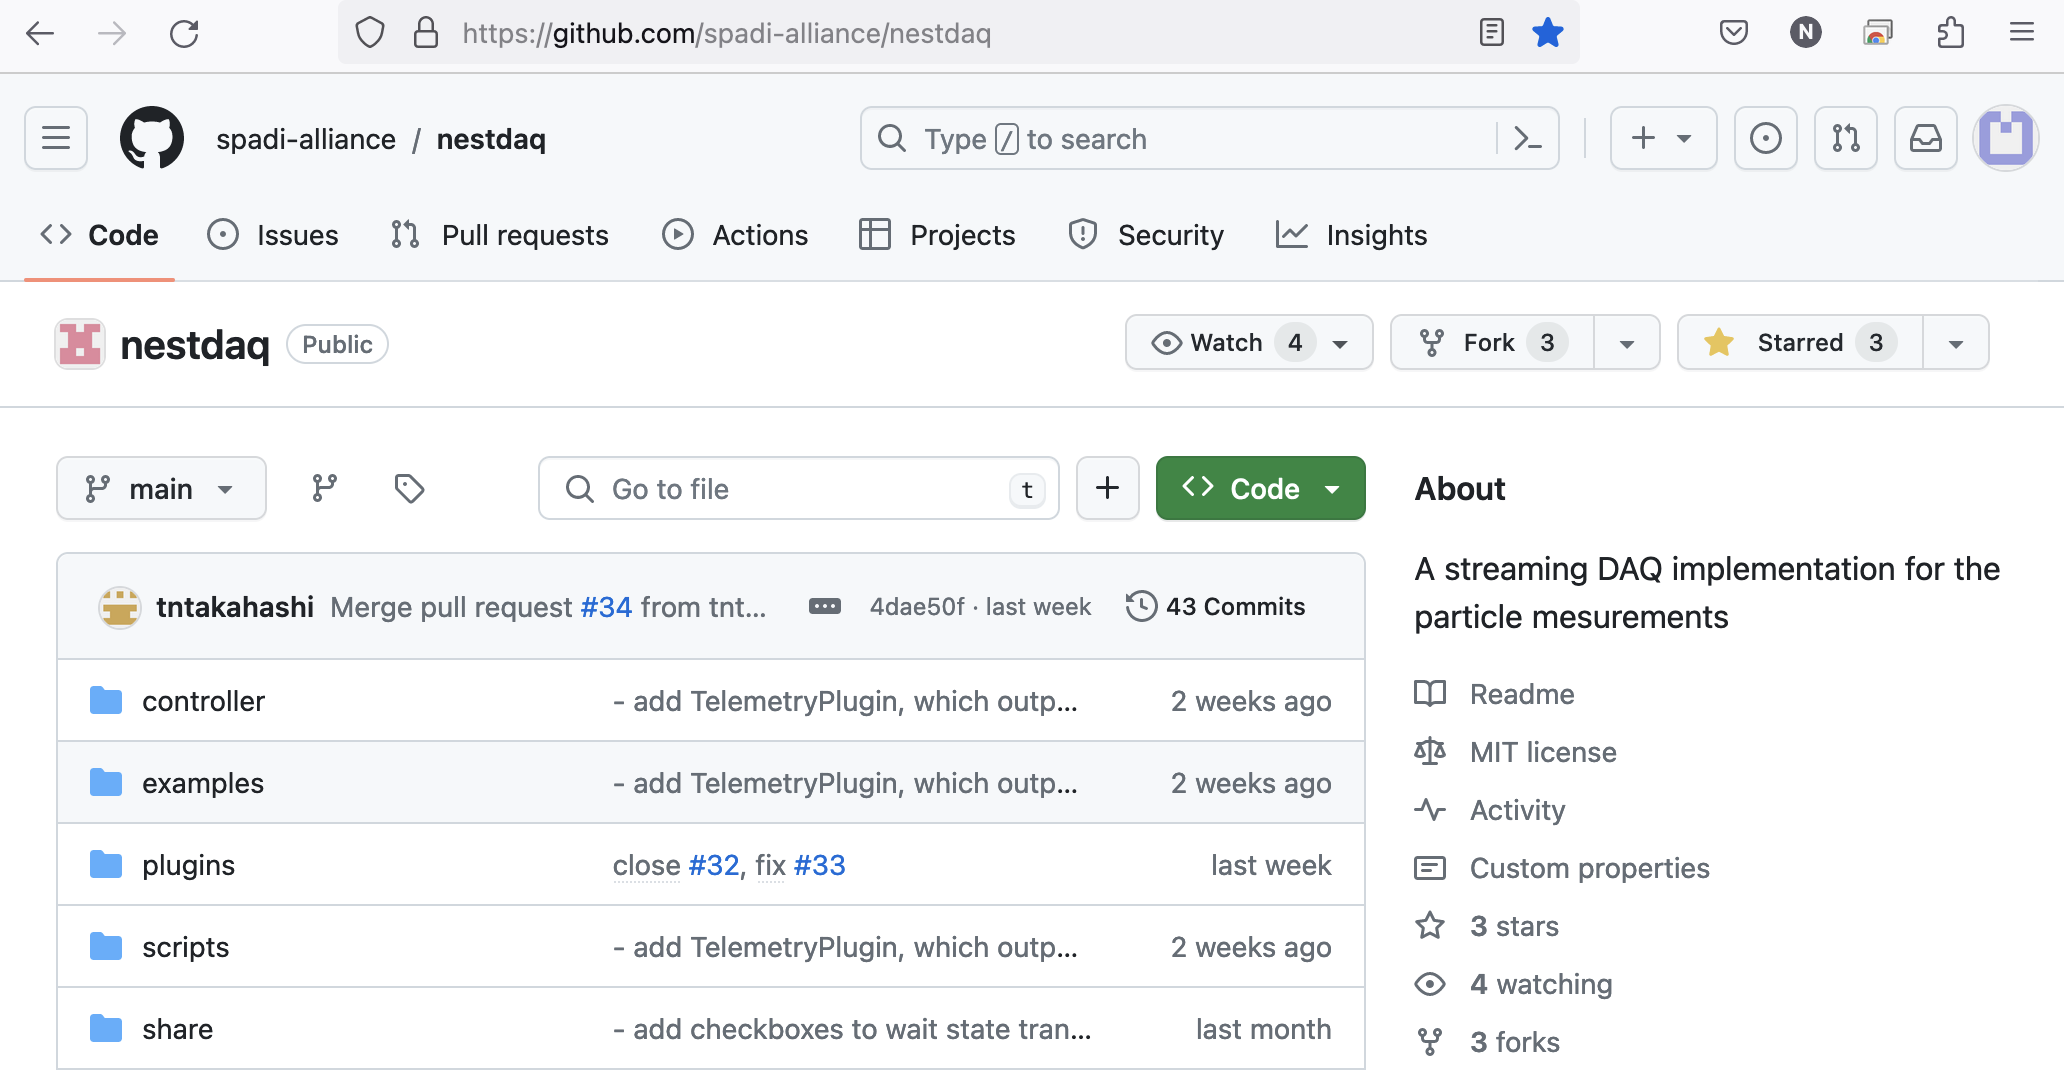
Task: Expand the main branch dropdown
Action: point(161,488)
